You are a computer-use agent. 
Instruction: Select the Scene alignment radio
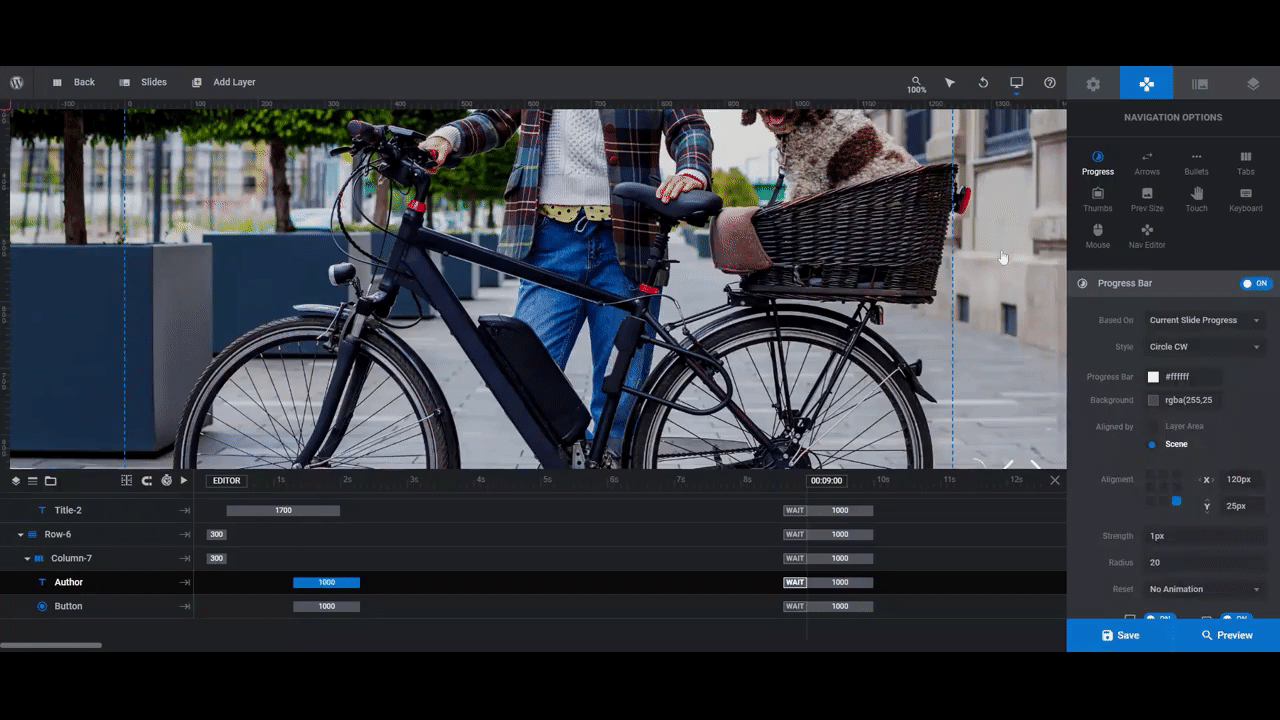(x=1152, y=444)
